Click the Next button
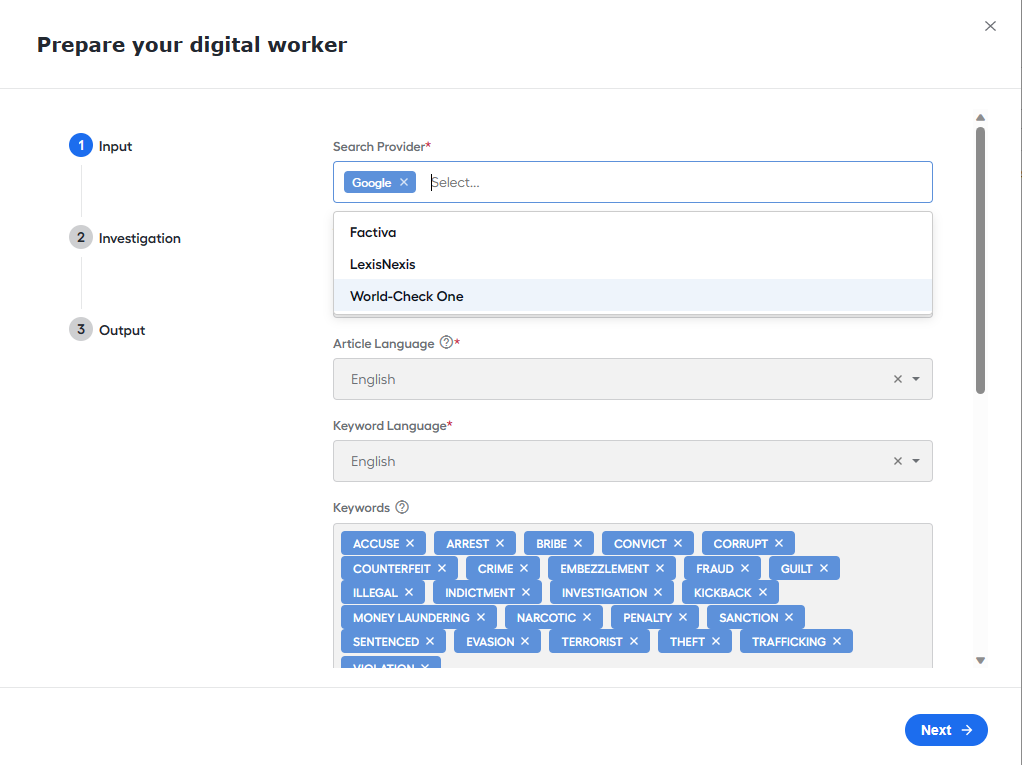This screenshot has height=765, width=1022. pos(945,730)
